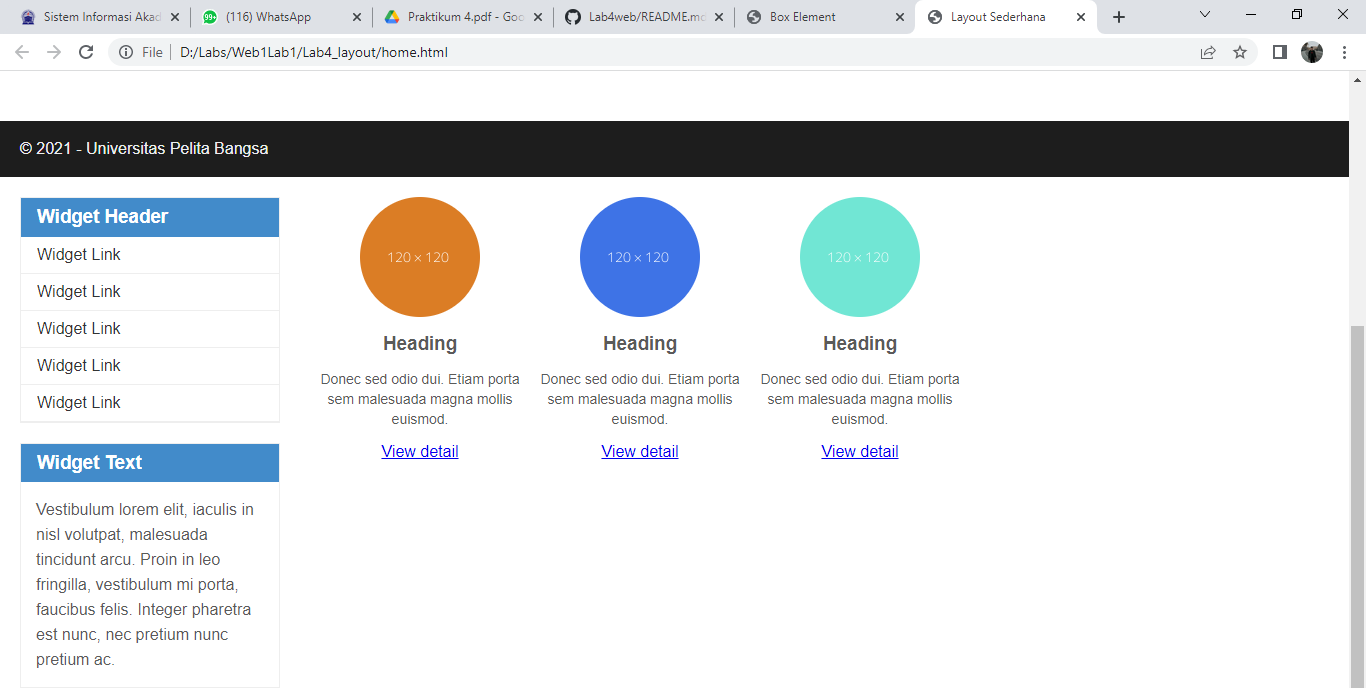Open the tab search chevron dropdown
Screen dimensions: 1366x688
1204,15
